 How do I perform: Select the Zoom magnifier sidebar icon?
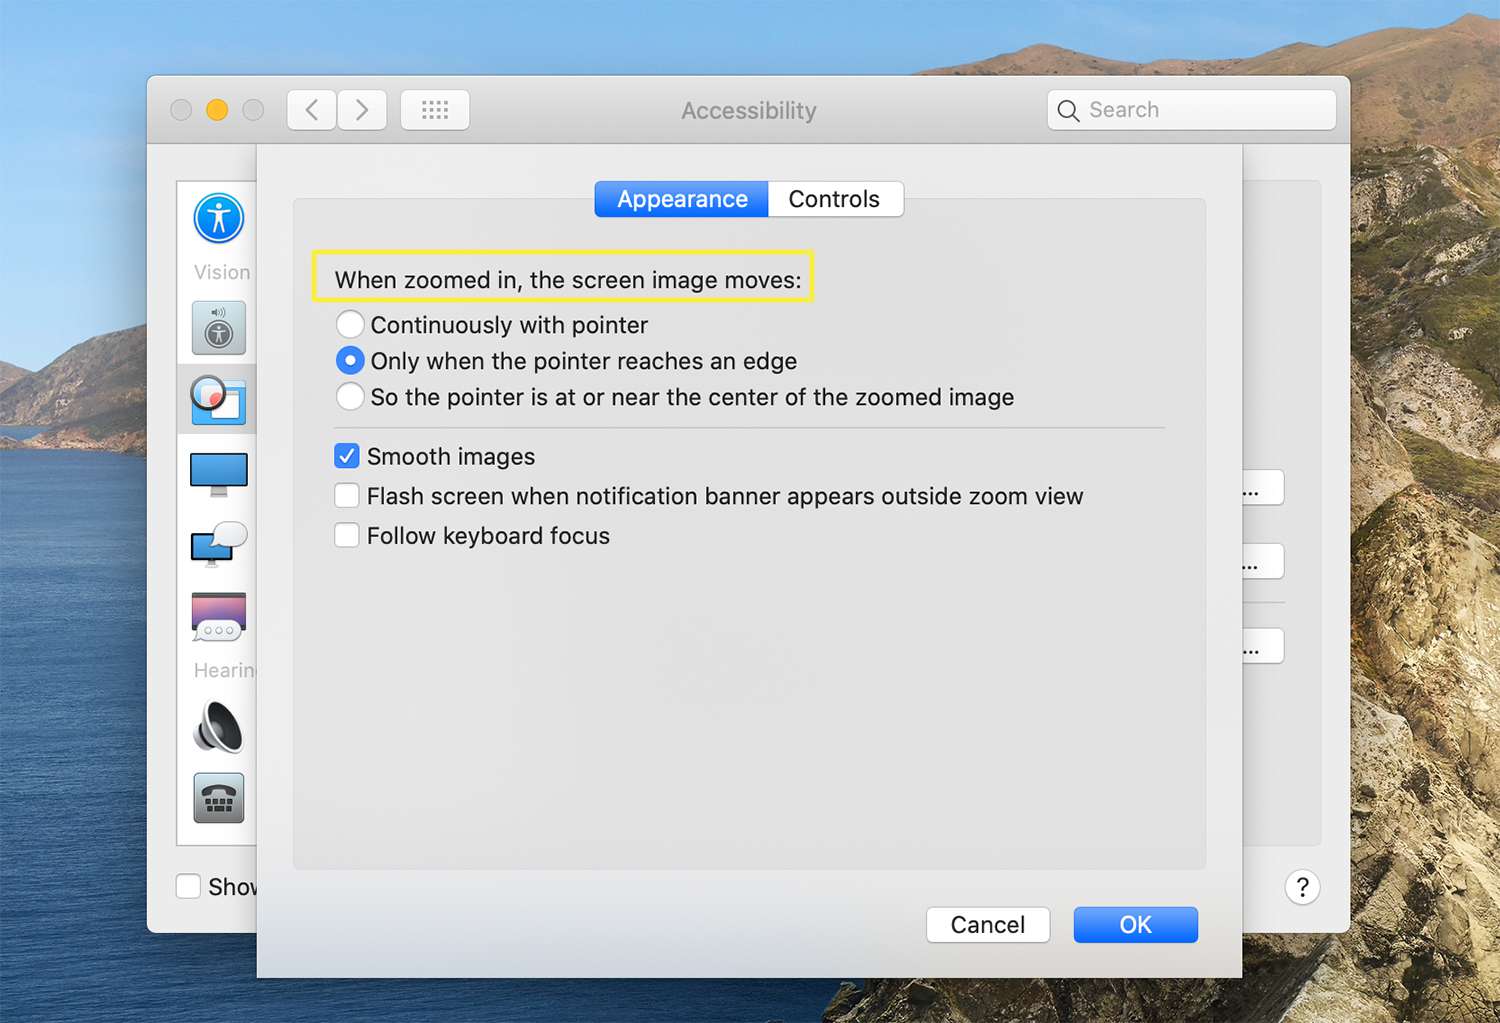click(x=218, y=399)
